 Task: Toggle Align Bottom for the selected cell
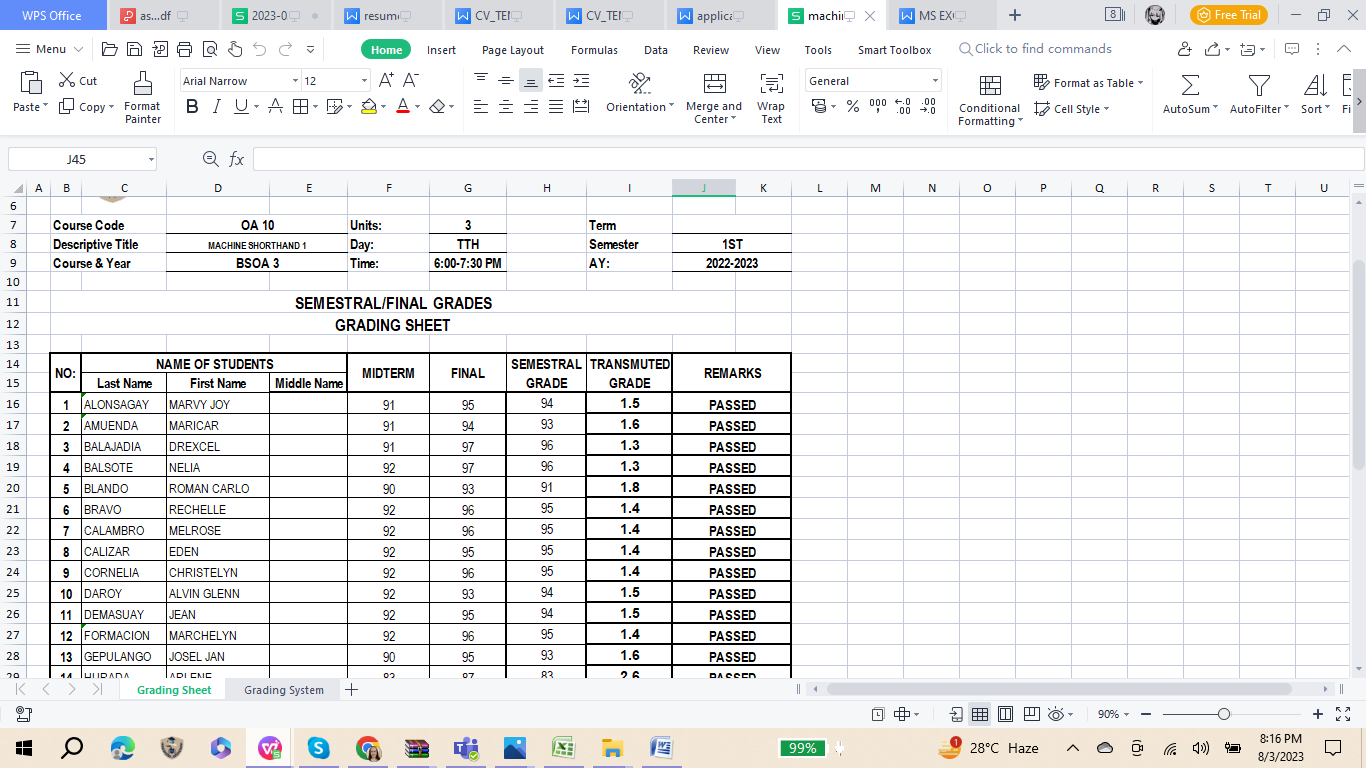coord(531,81)
